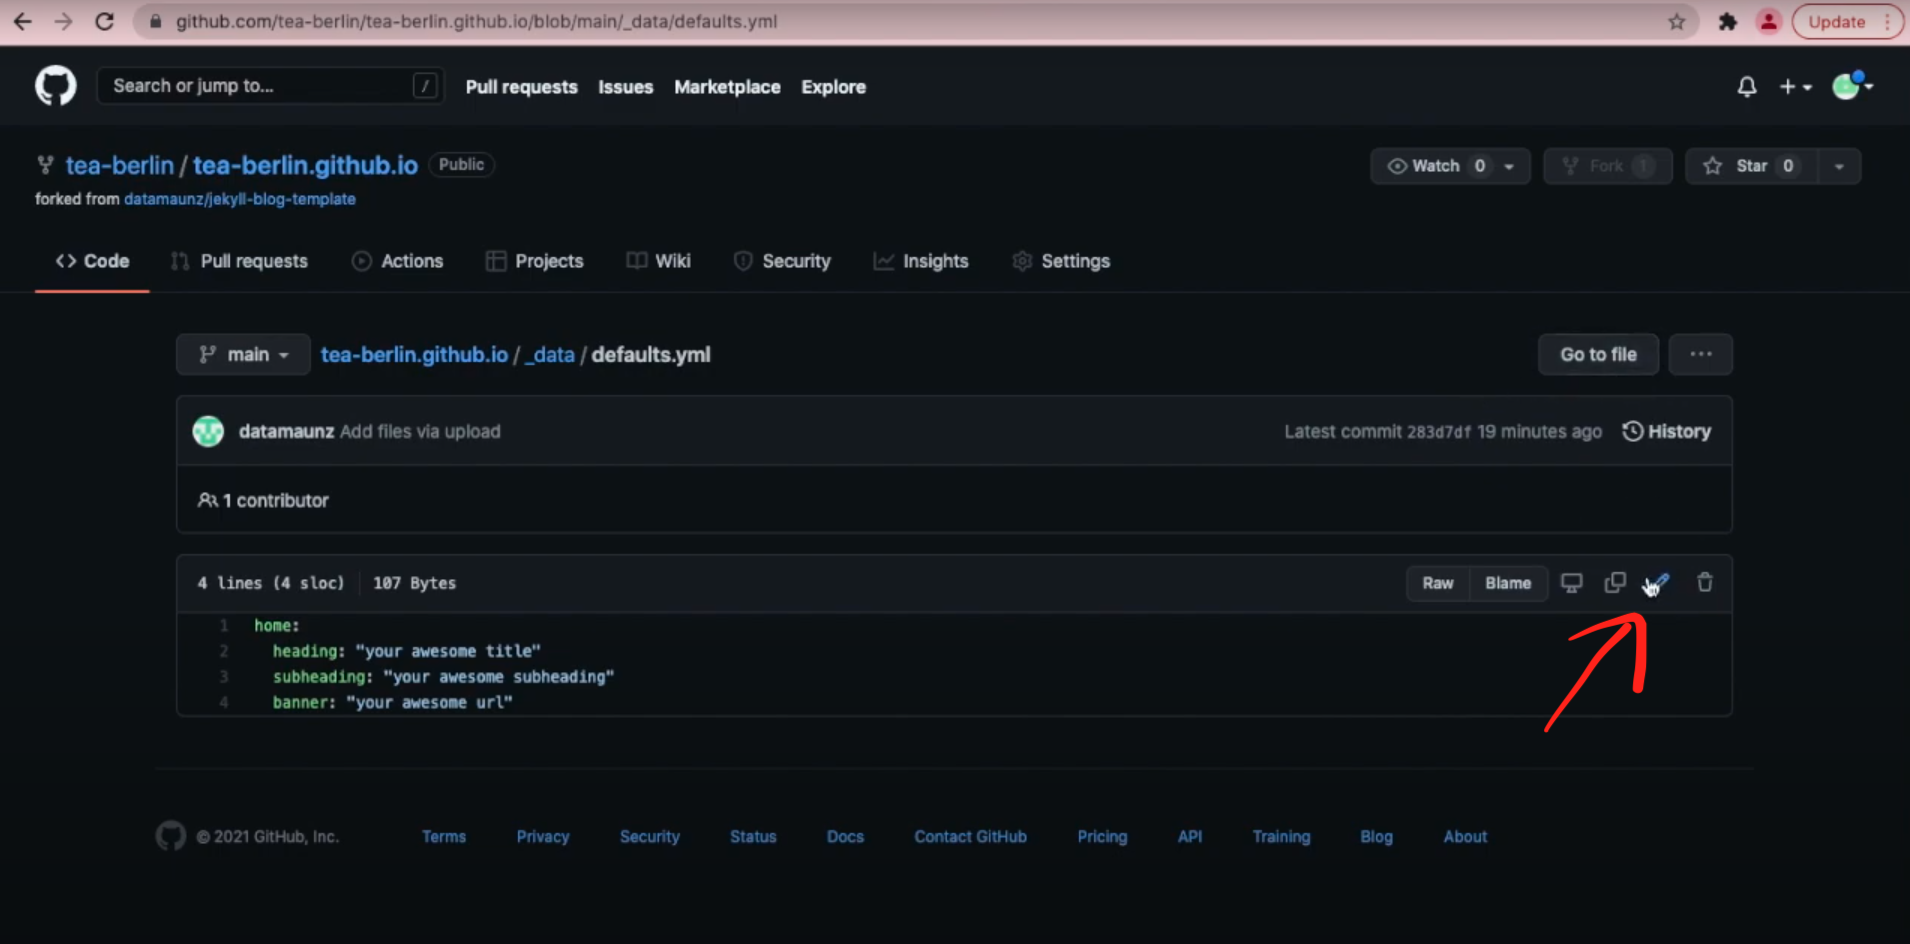Expand the Watch dropdown caret
Screen dimensions: 1910x944
point(1510,166)
